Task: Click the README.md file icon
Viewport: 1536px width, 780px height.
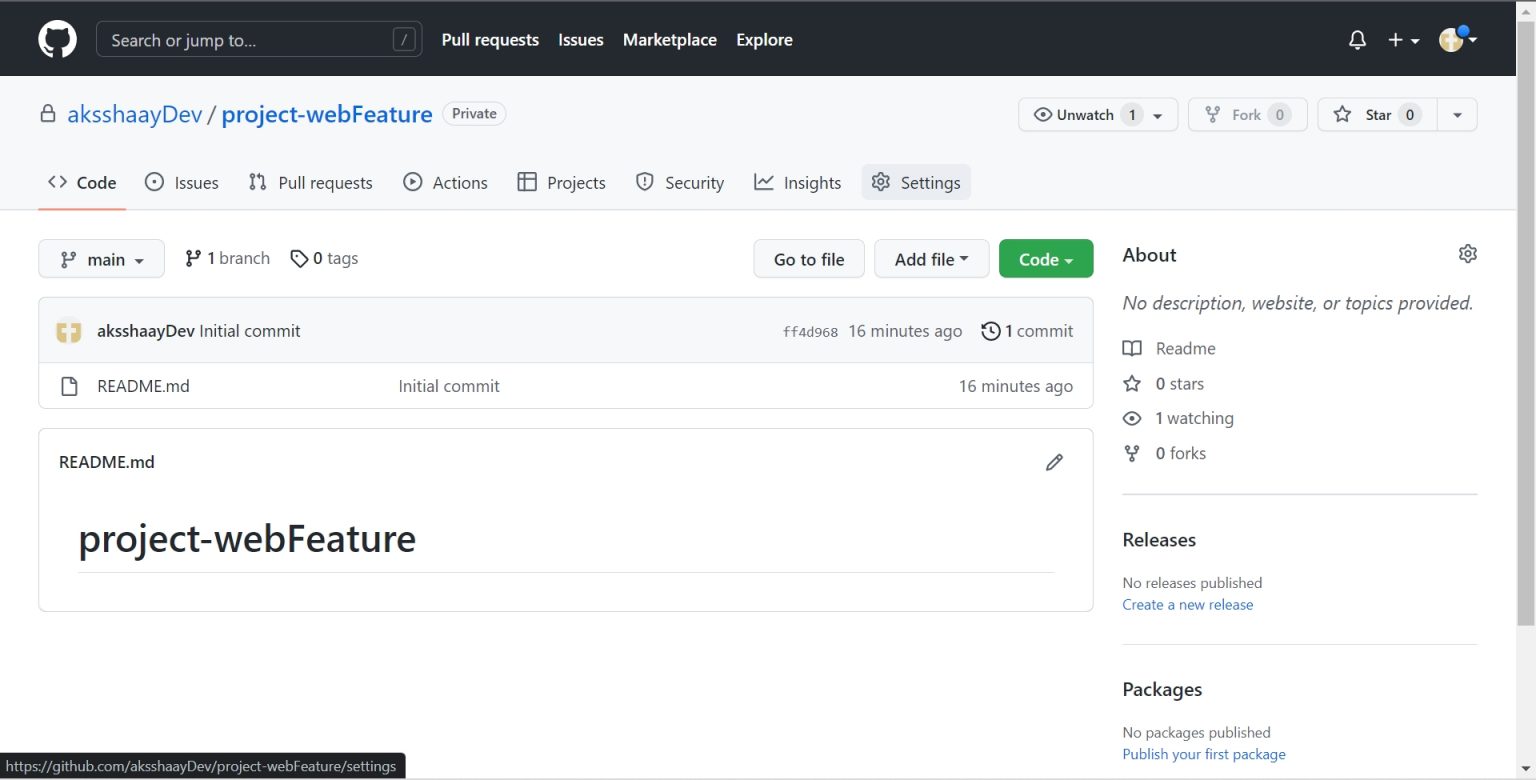Action: click(69, 386)
